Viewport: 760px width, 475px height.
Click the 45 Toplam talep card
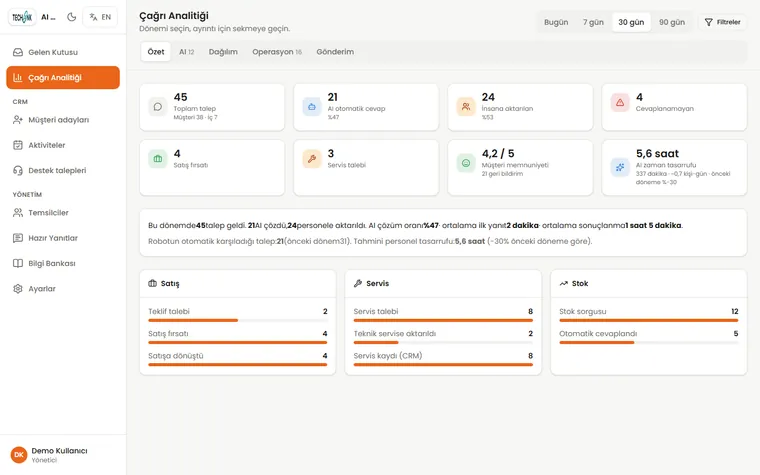click(212, 107)
